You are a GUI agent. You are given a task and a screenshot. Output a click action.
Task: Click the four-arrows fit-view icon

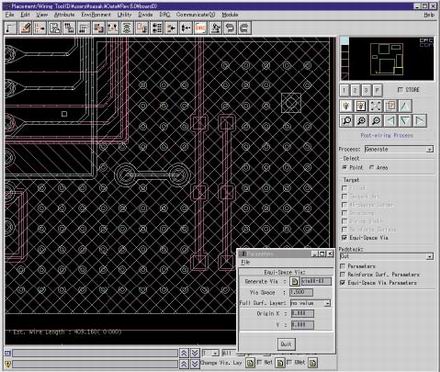tap(376, 106)
